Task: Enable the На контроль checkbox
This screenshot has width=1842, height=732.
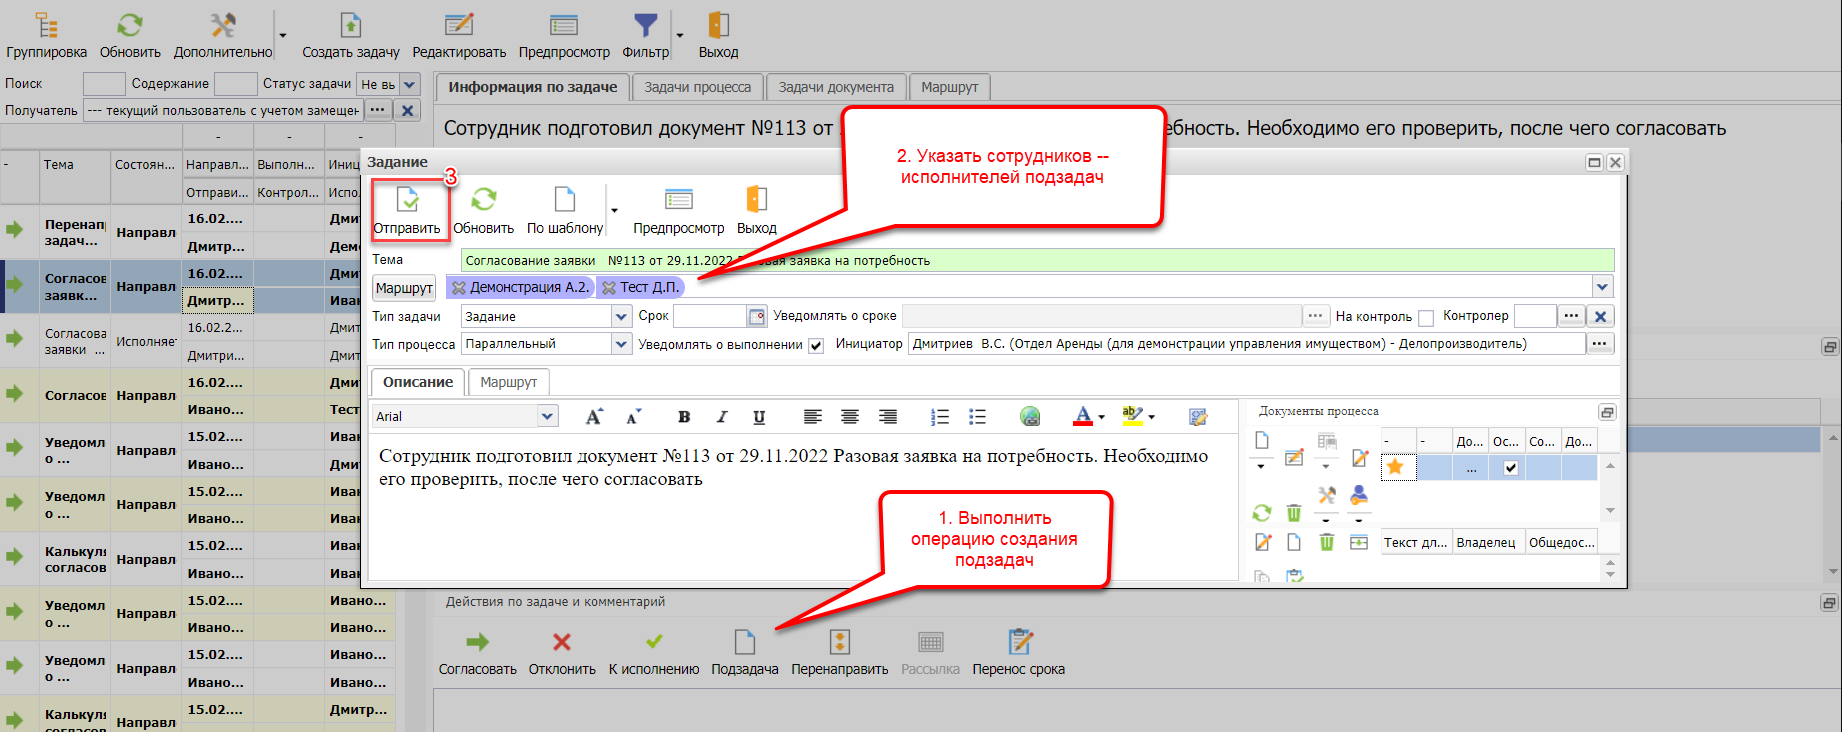Action: click(1426, 318)
